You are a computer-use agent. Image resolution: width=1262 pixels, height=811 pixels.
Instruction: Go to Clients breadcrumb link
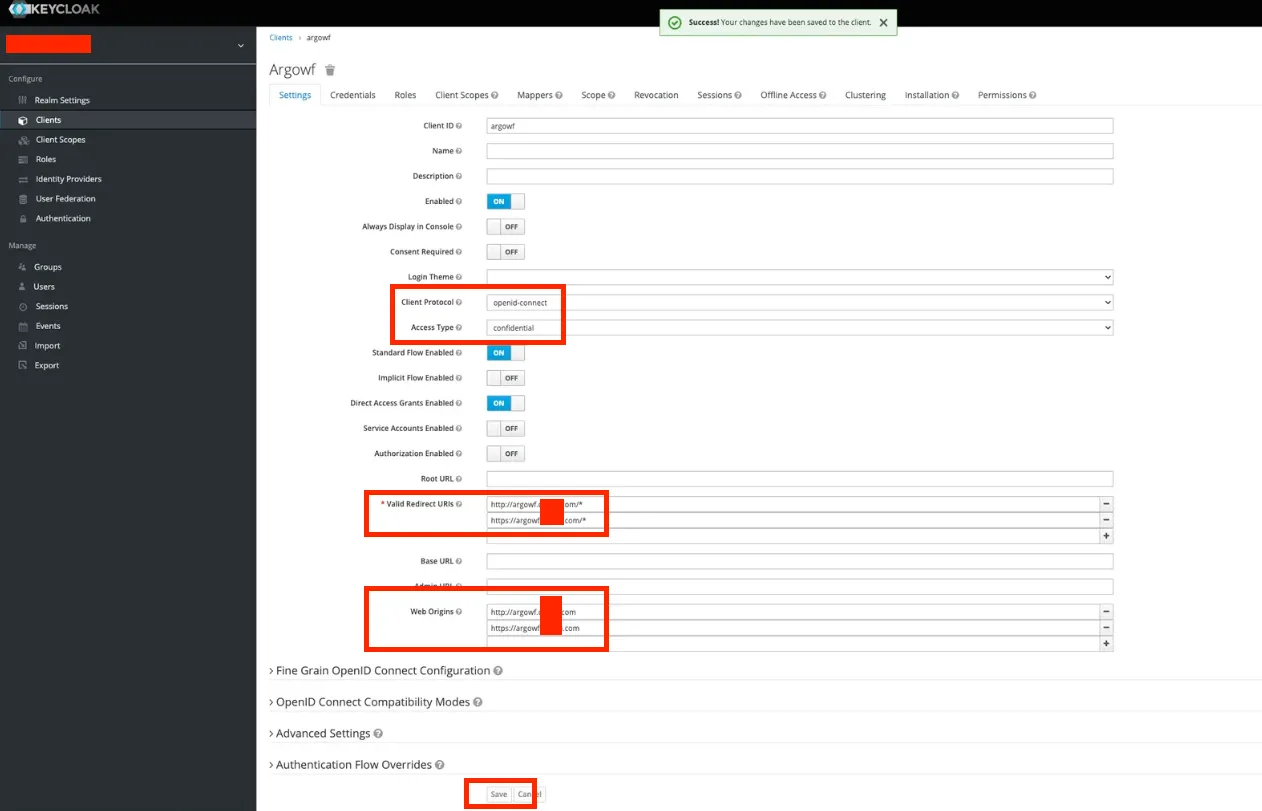tap(281, 37)
